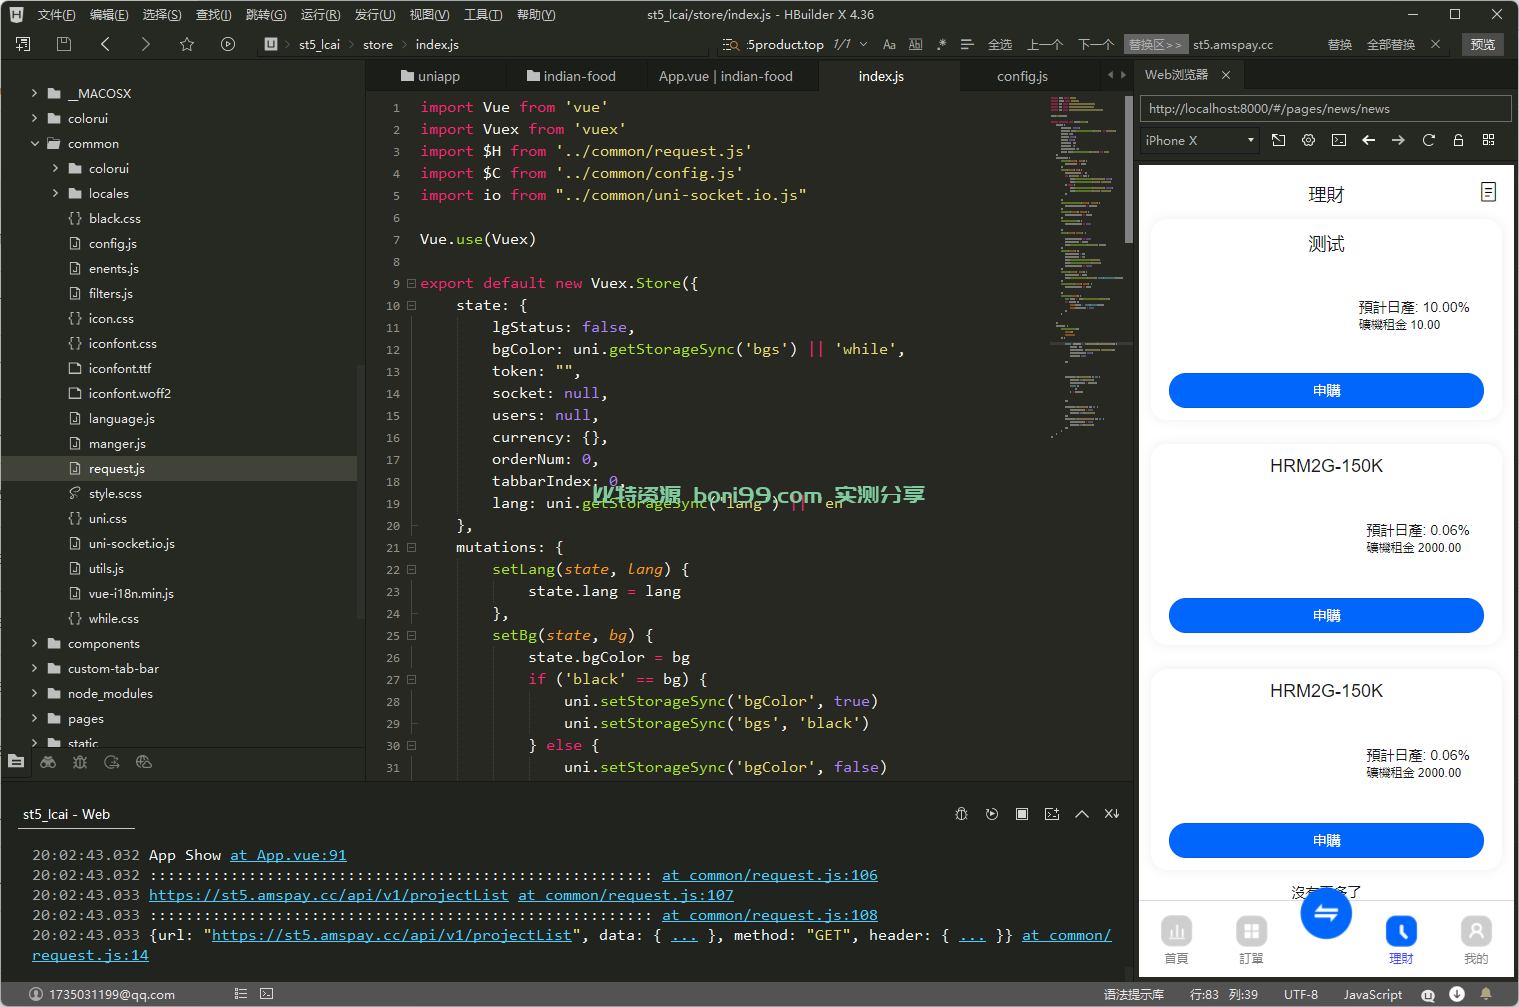
Task: Click 下一个 next match button
Action: pos(1096,45)
